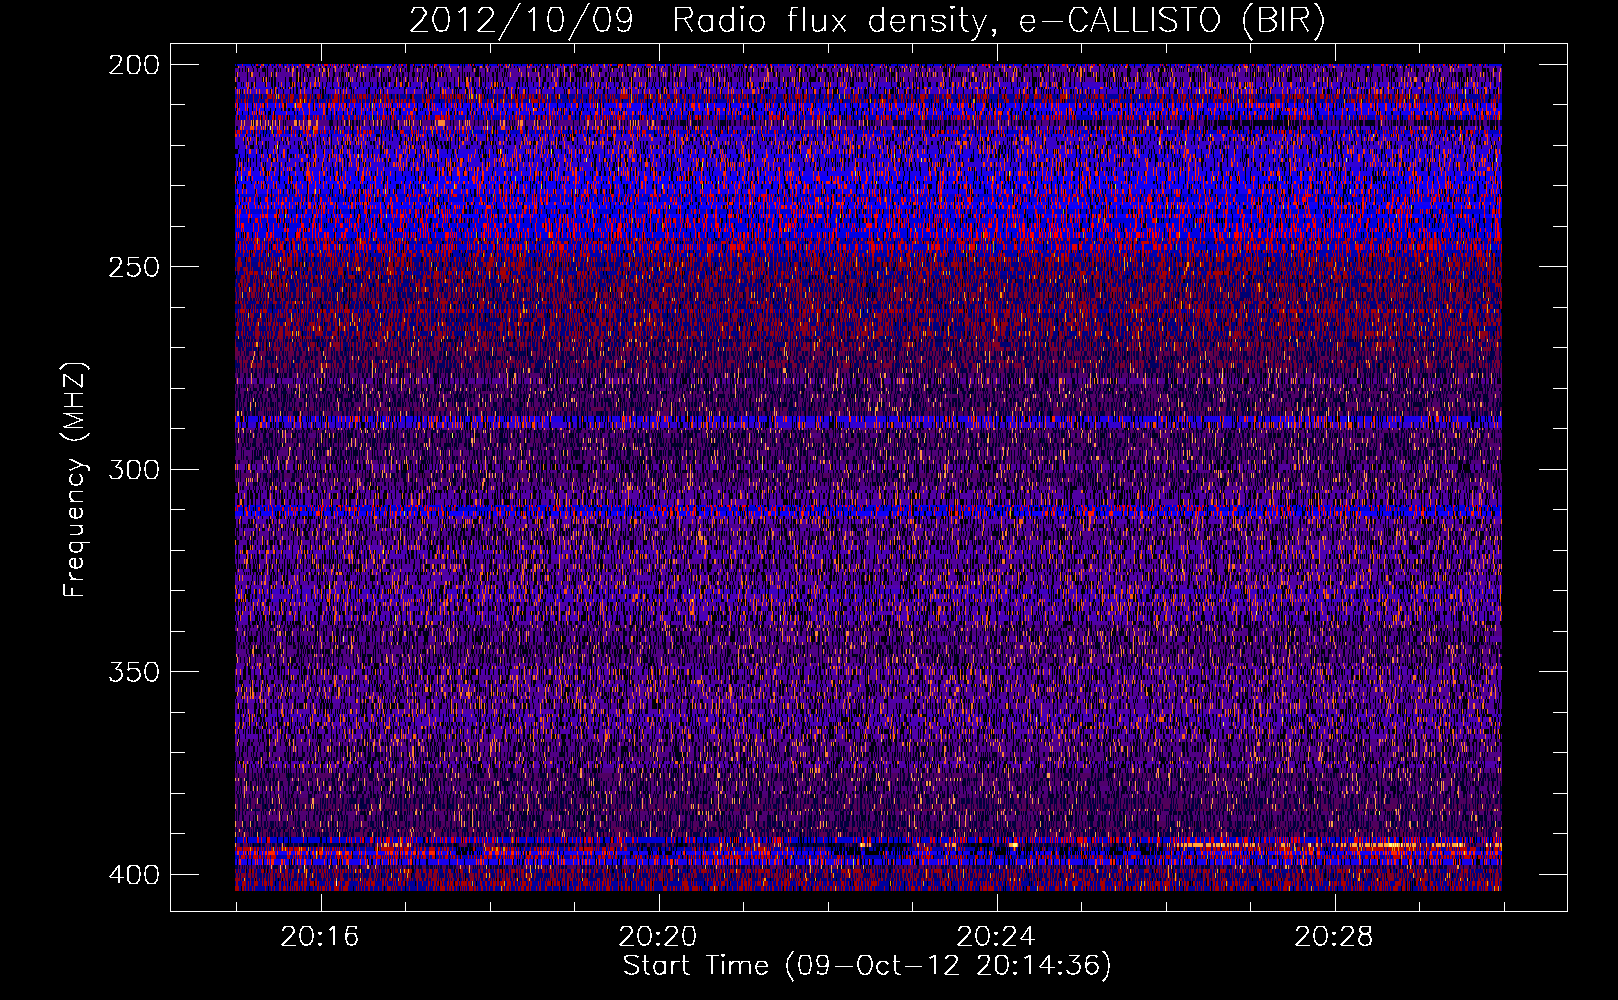
Task: Click the 350 frequency tick label
Action: 133,671
